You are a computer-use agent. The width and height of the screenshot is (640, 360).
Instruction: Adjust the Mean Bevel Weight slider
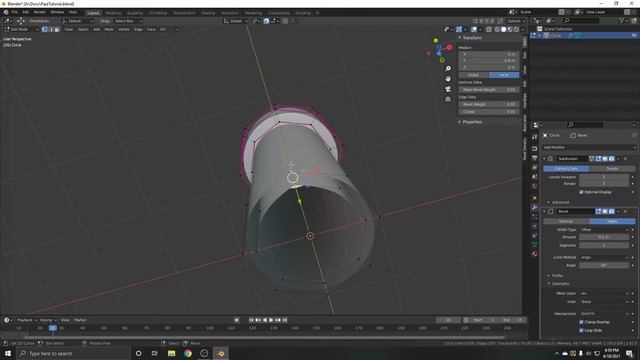(x=489, y=90)
